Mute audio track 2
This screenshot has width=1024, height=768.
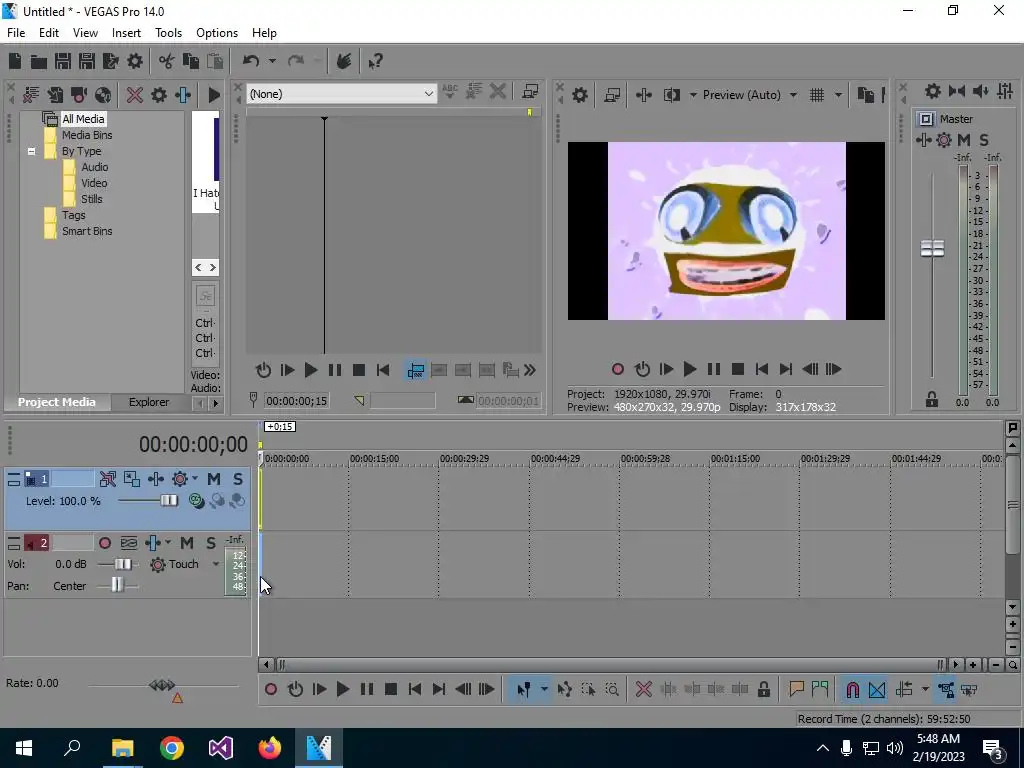pyautogui.click(x=187, y=543)
